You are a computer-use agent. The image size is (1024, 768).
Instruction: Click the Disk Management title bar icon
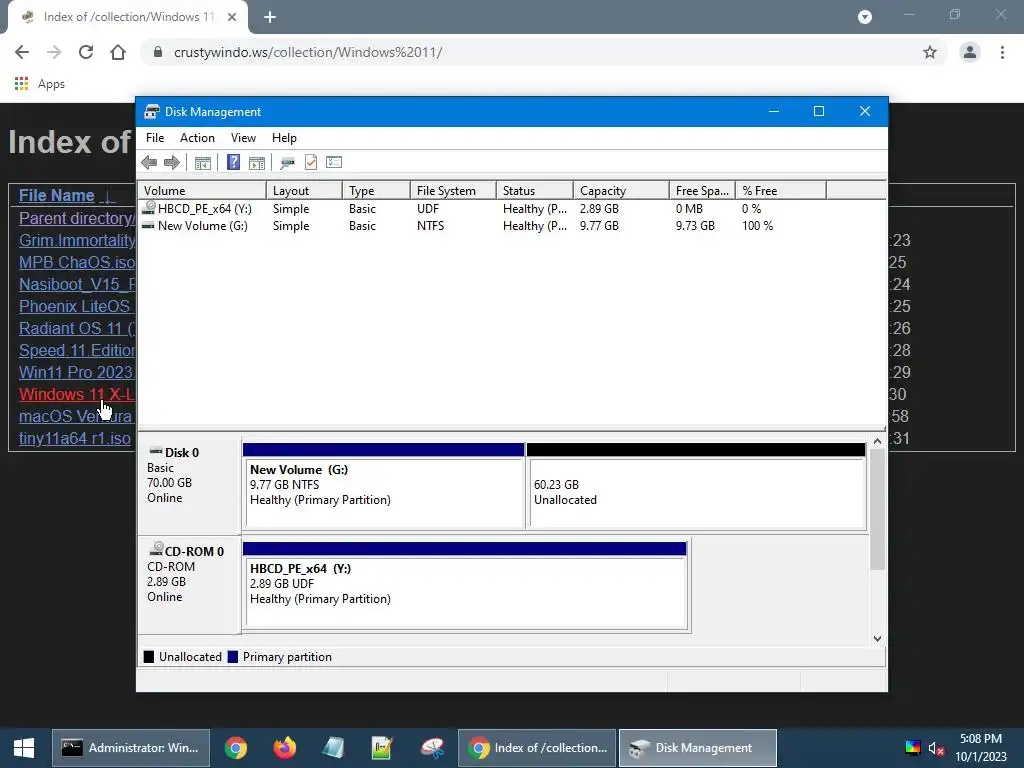(x=152, y=112)
